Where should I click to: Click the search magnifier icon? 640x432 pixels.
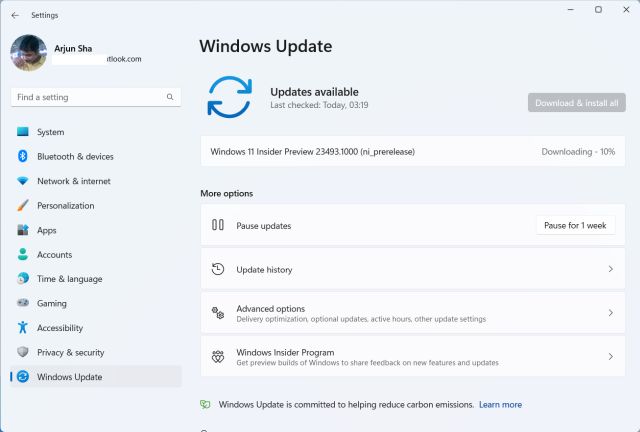(x=171, y=97)
